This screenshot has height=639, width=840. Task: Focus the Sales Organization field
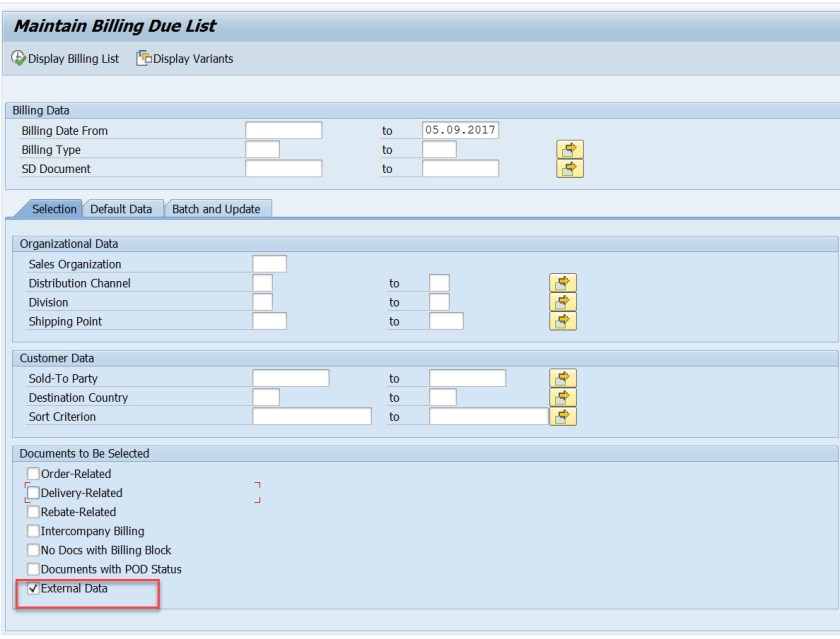click(269, 264)
